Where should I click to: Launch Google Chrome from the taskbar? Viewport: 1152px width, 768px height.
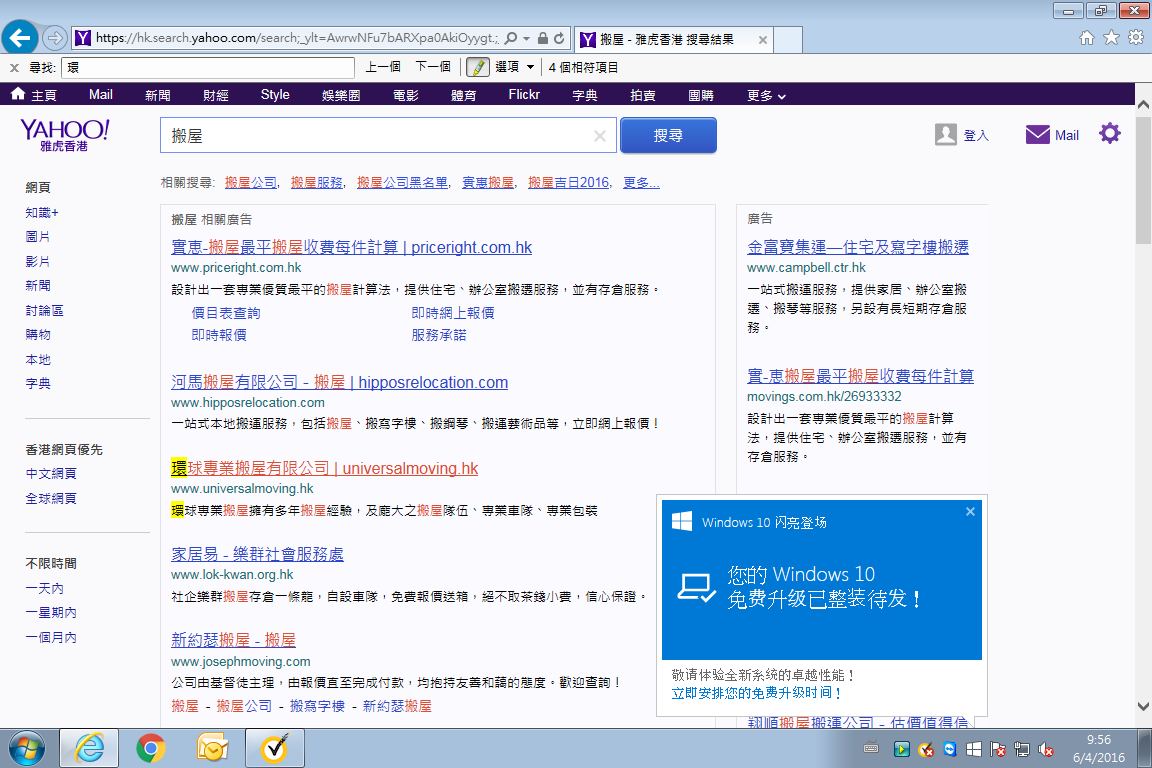pyautogui.click(x=151, y=749)
